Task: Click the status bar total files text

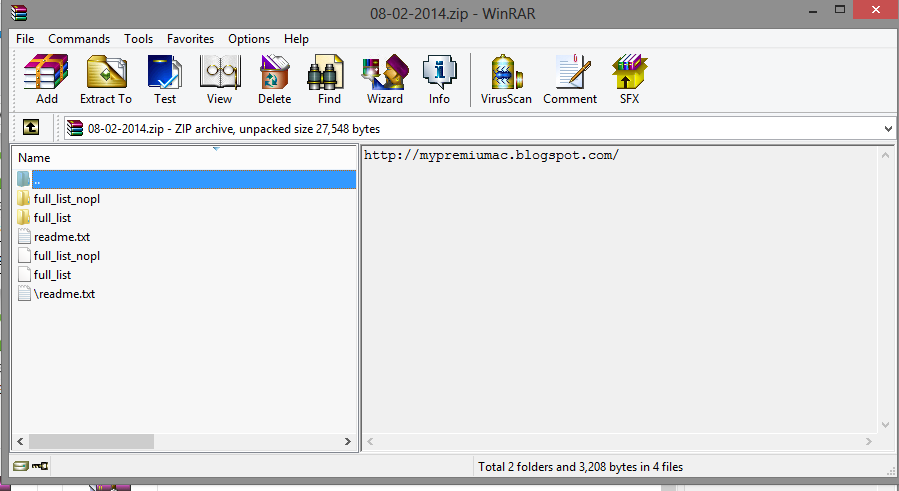Action: point(581,467)
